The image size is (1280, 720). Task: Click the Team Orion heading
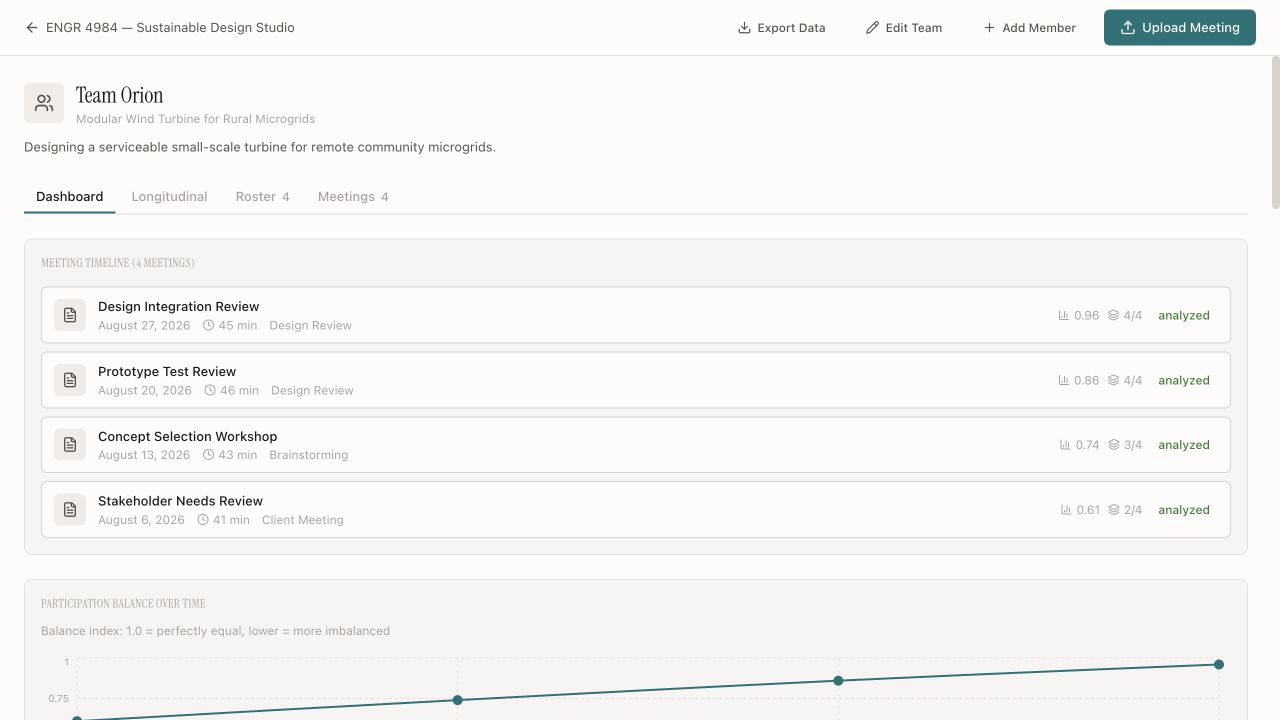[x=120, y=95]
